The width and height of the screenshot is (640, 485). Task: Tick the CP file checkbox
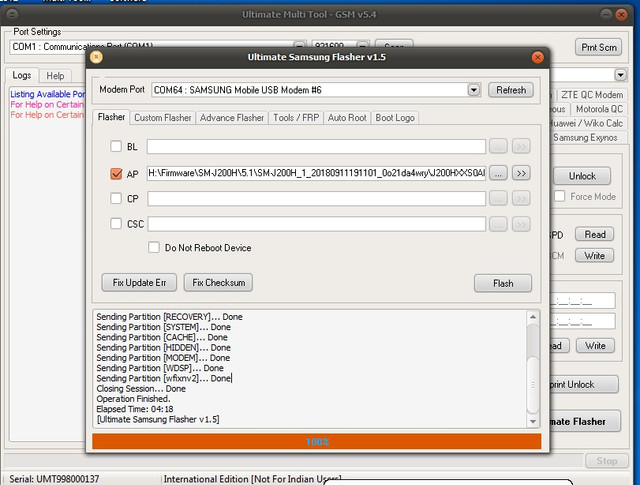point(116,198)
